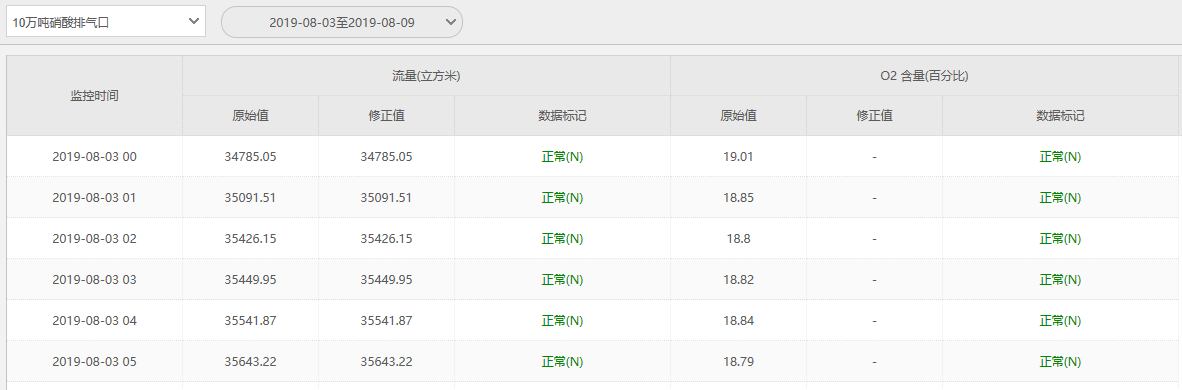The height and width of the screenshot is (390, 1182).
Task: Click flow 正常(N) flag in 2019-08-03 02 row
Action: [x=562, y=238]
